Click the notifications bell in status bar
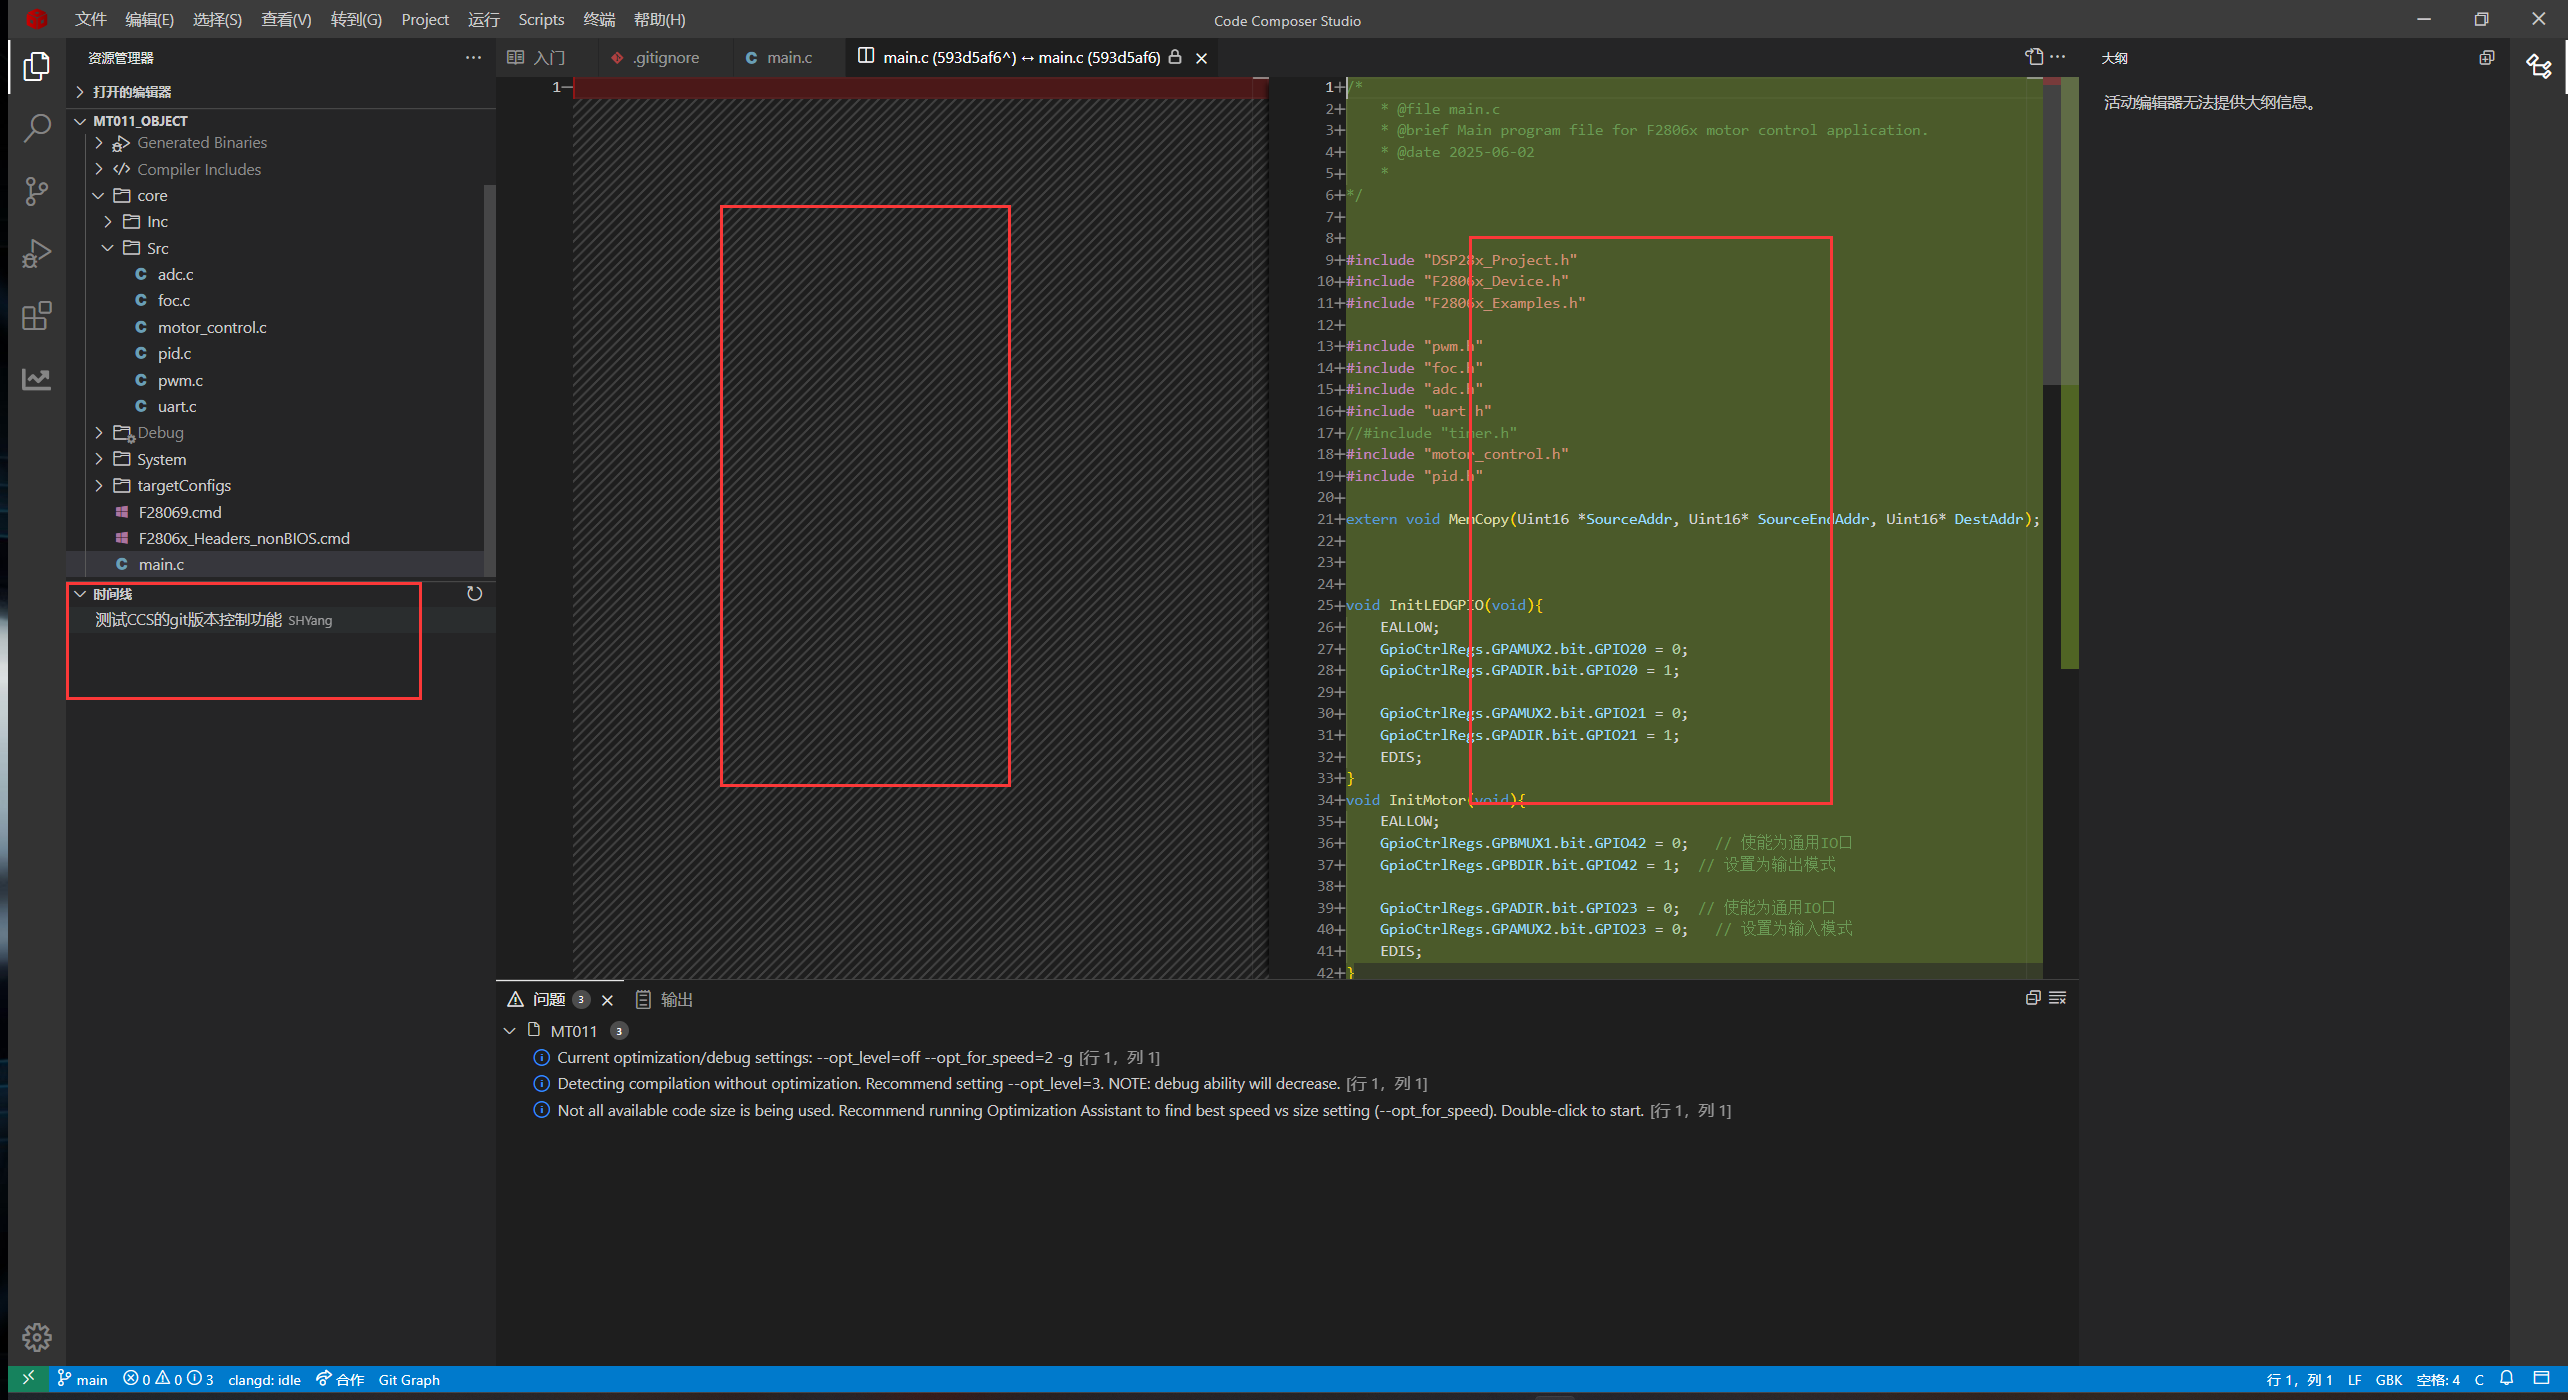The image size is (2568, 1400). point(2506,1379)
